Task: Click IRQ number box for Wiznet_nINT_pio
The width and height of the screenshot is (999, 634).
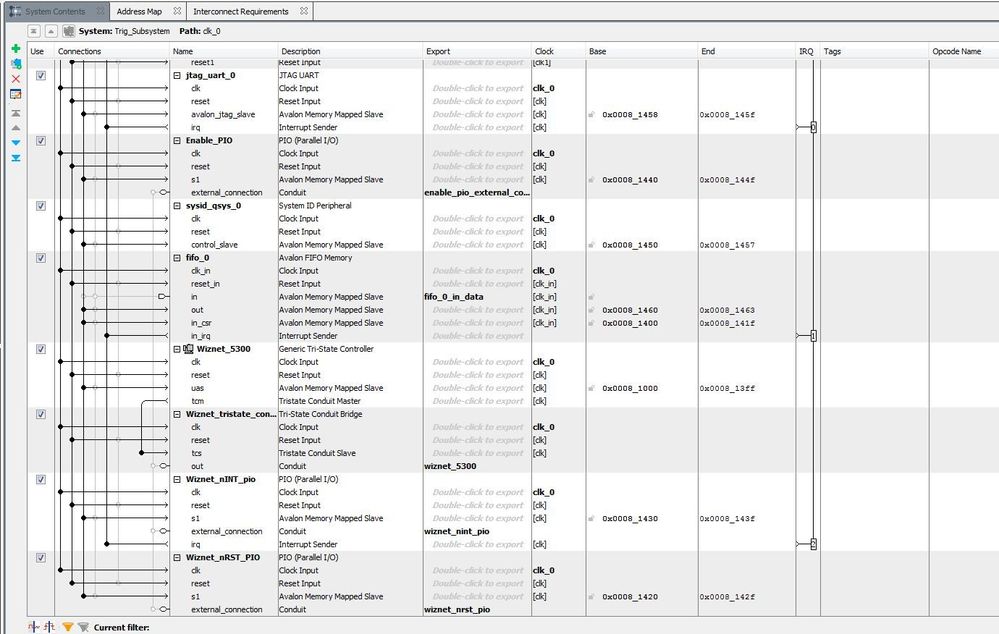Action: click(x=813, y=544)
